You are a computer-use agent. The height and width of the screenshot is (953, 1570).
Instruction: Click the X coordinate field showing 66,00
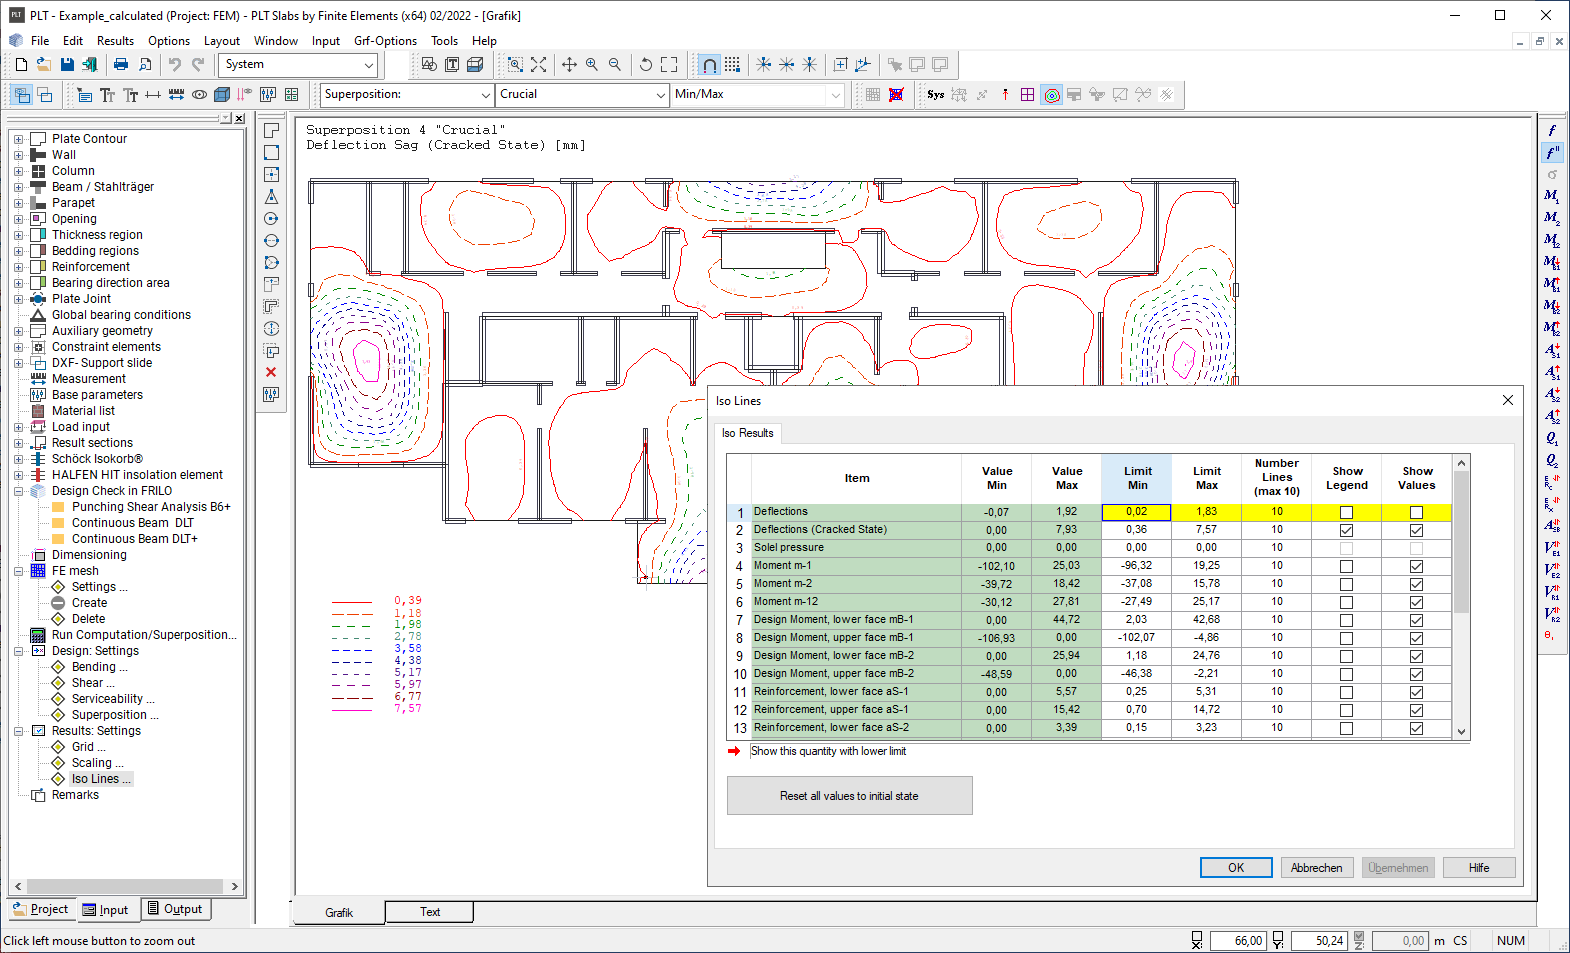point(1238,941)
